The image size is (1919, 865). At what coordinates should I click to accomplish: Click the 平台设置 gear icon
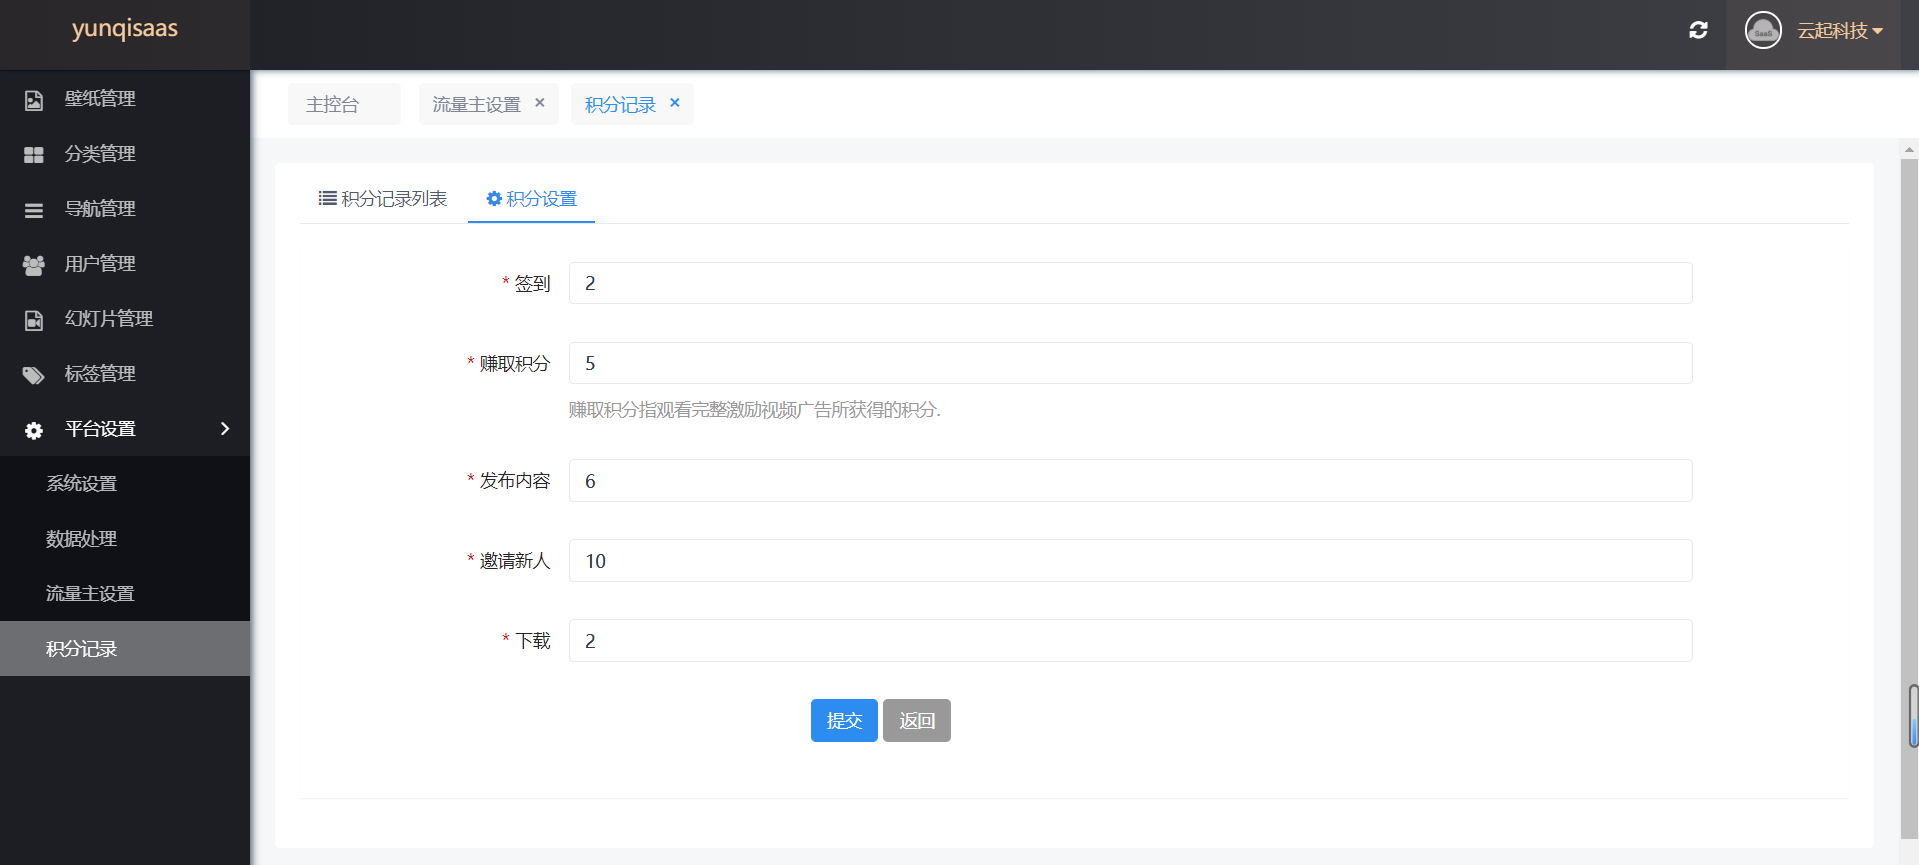[34, 430]
